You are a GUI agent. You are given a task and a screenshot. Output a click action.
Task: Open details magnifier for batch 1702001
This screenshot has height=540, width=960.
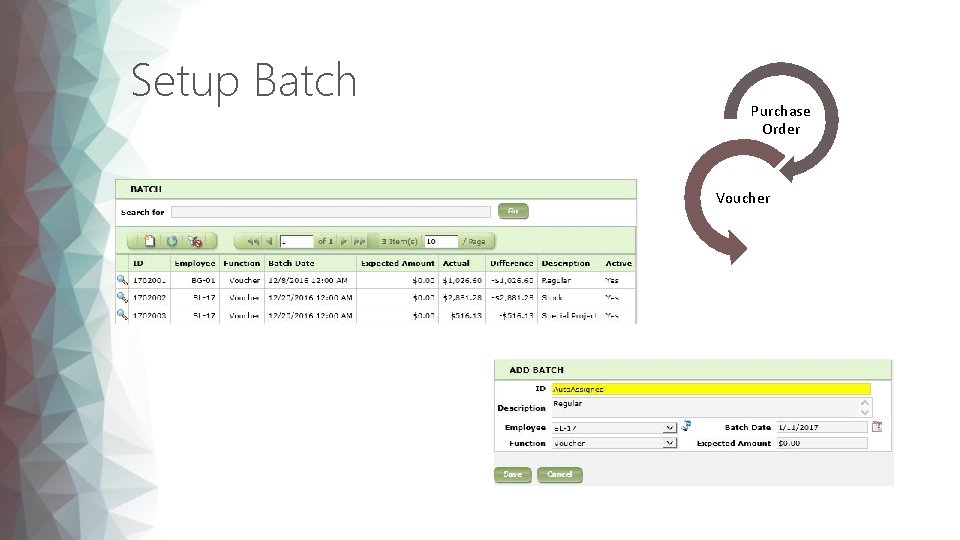122,280
